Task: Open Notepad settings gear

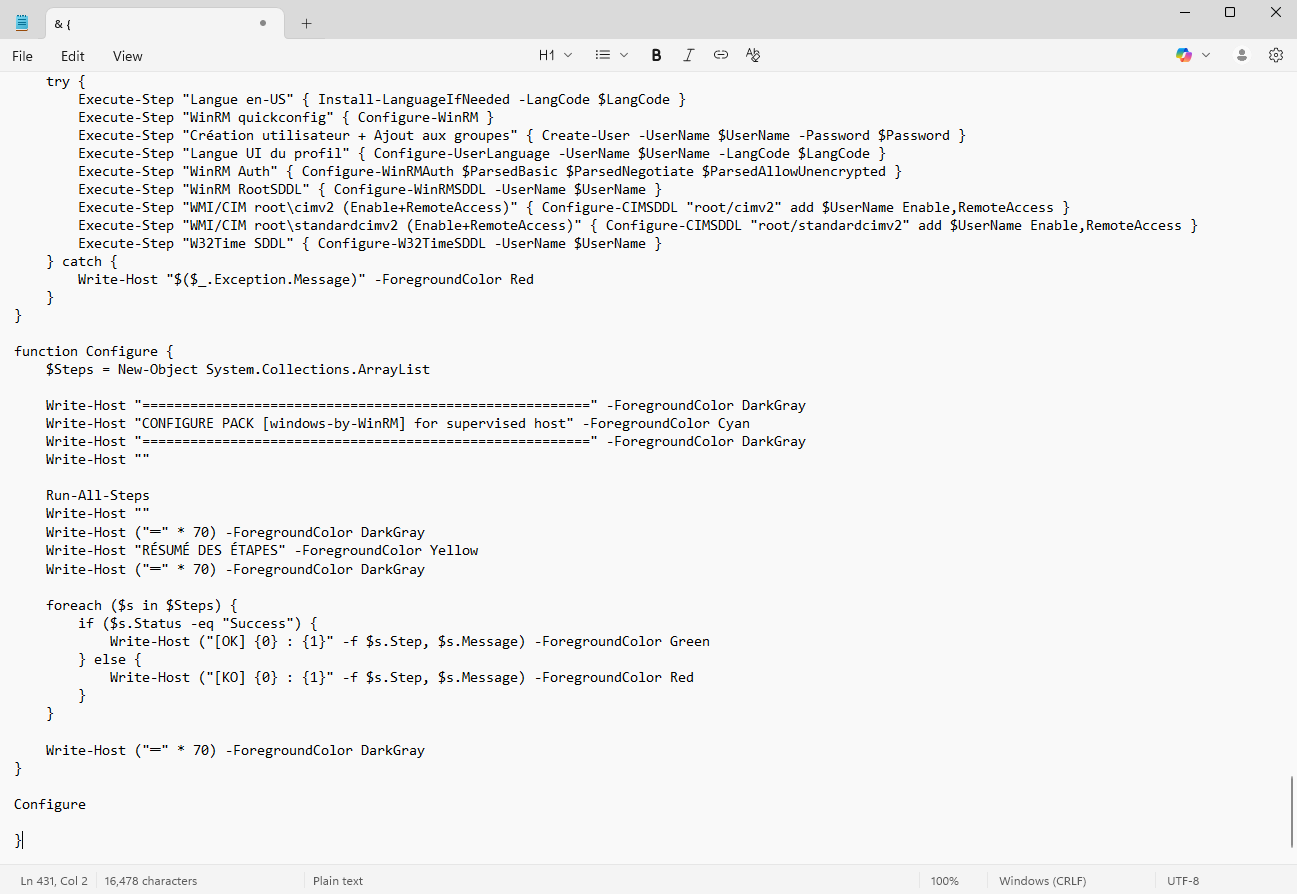Action: click(1276, 56)
